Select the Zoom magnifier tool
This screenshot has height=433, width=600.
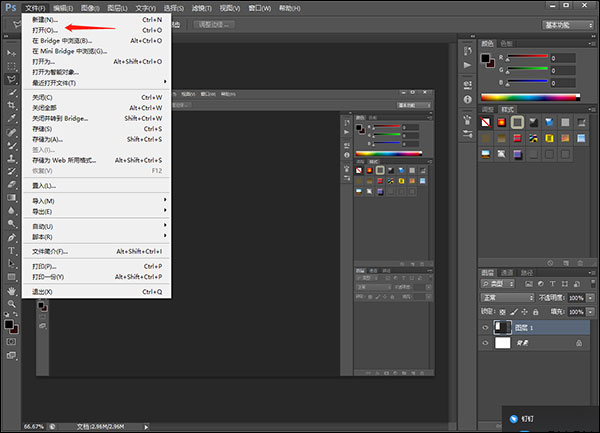pyautogui.click(x=11, y=303)
